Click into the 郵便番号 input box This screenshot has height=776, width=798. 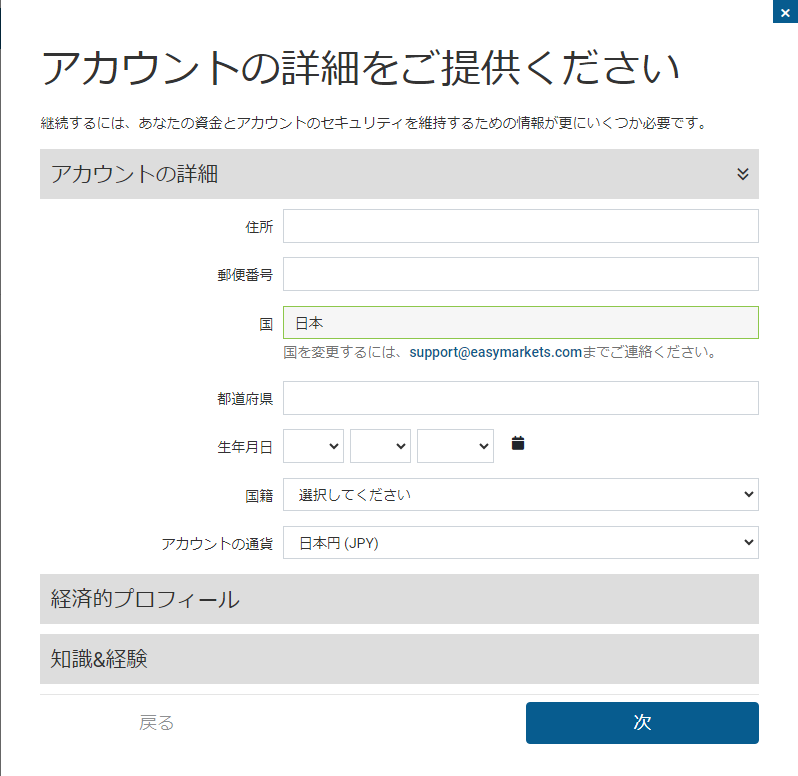coord(520,274)
